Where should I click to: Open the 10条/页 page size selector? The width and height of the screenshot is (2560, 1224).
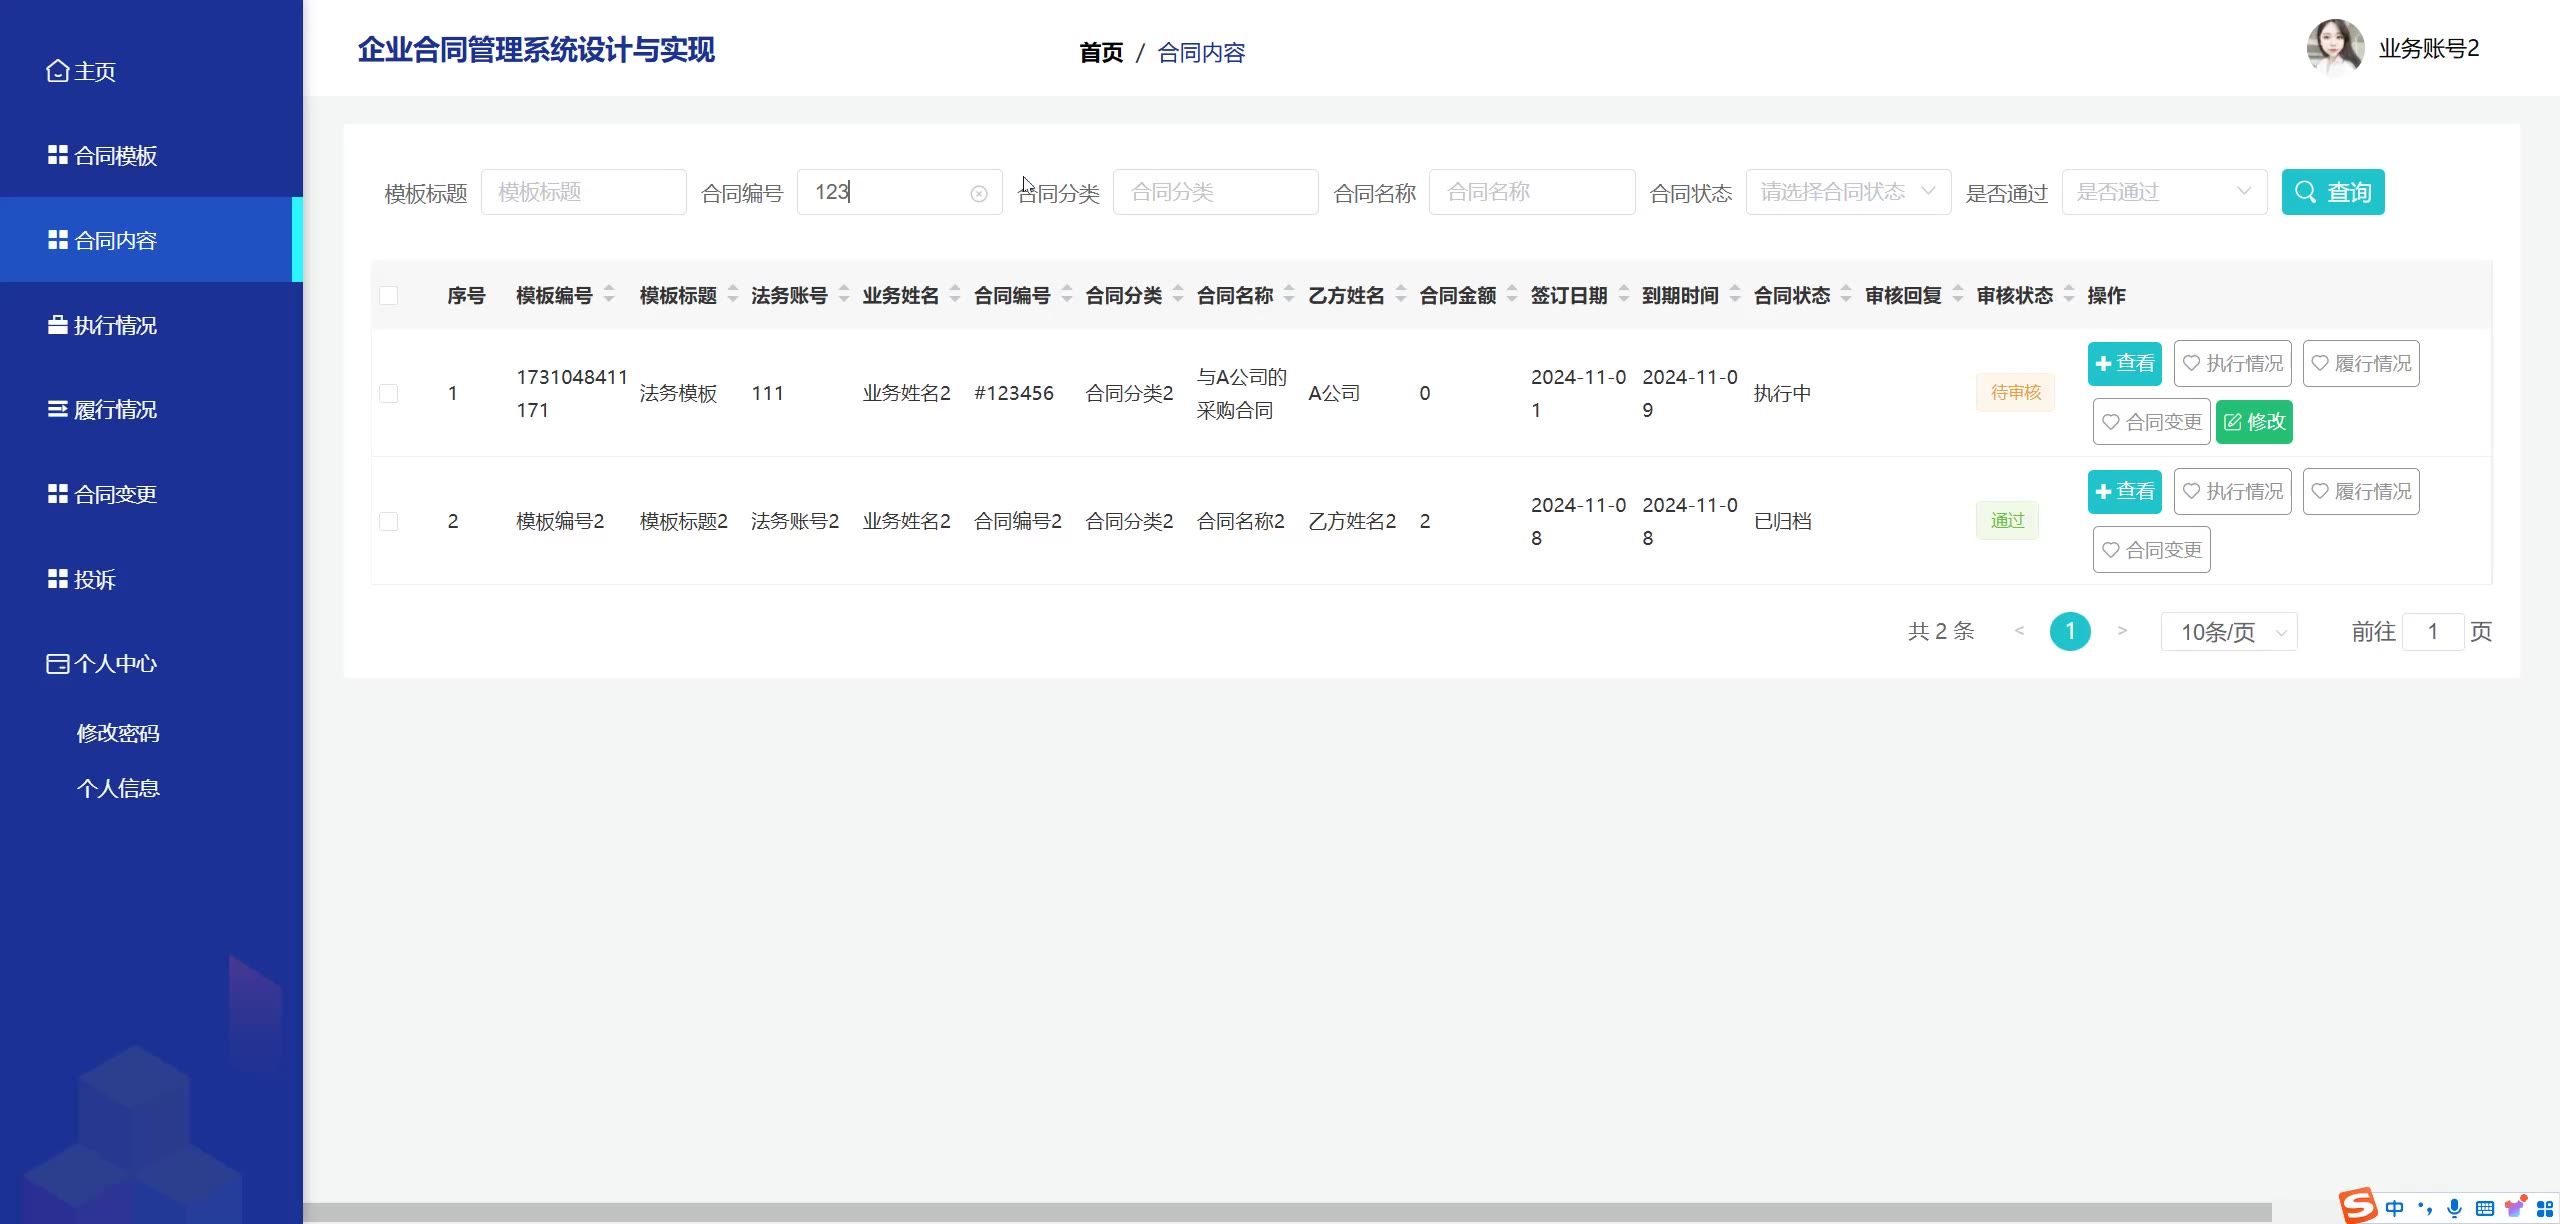click(x=2229, y=632)
